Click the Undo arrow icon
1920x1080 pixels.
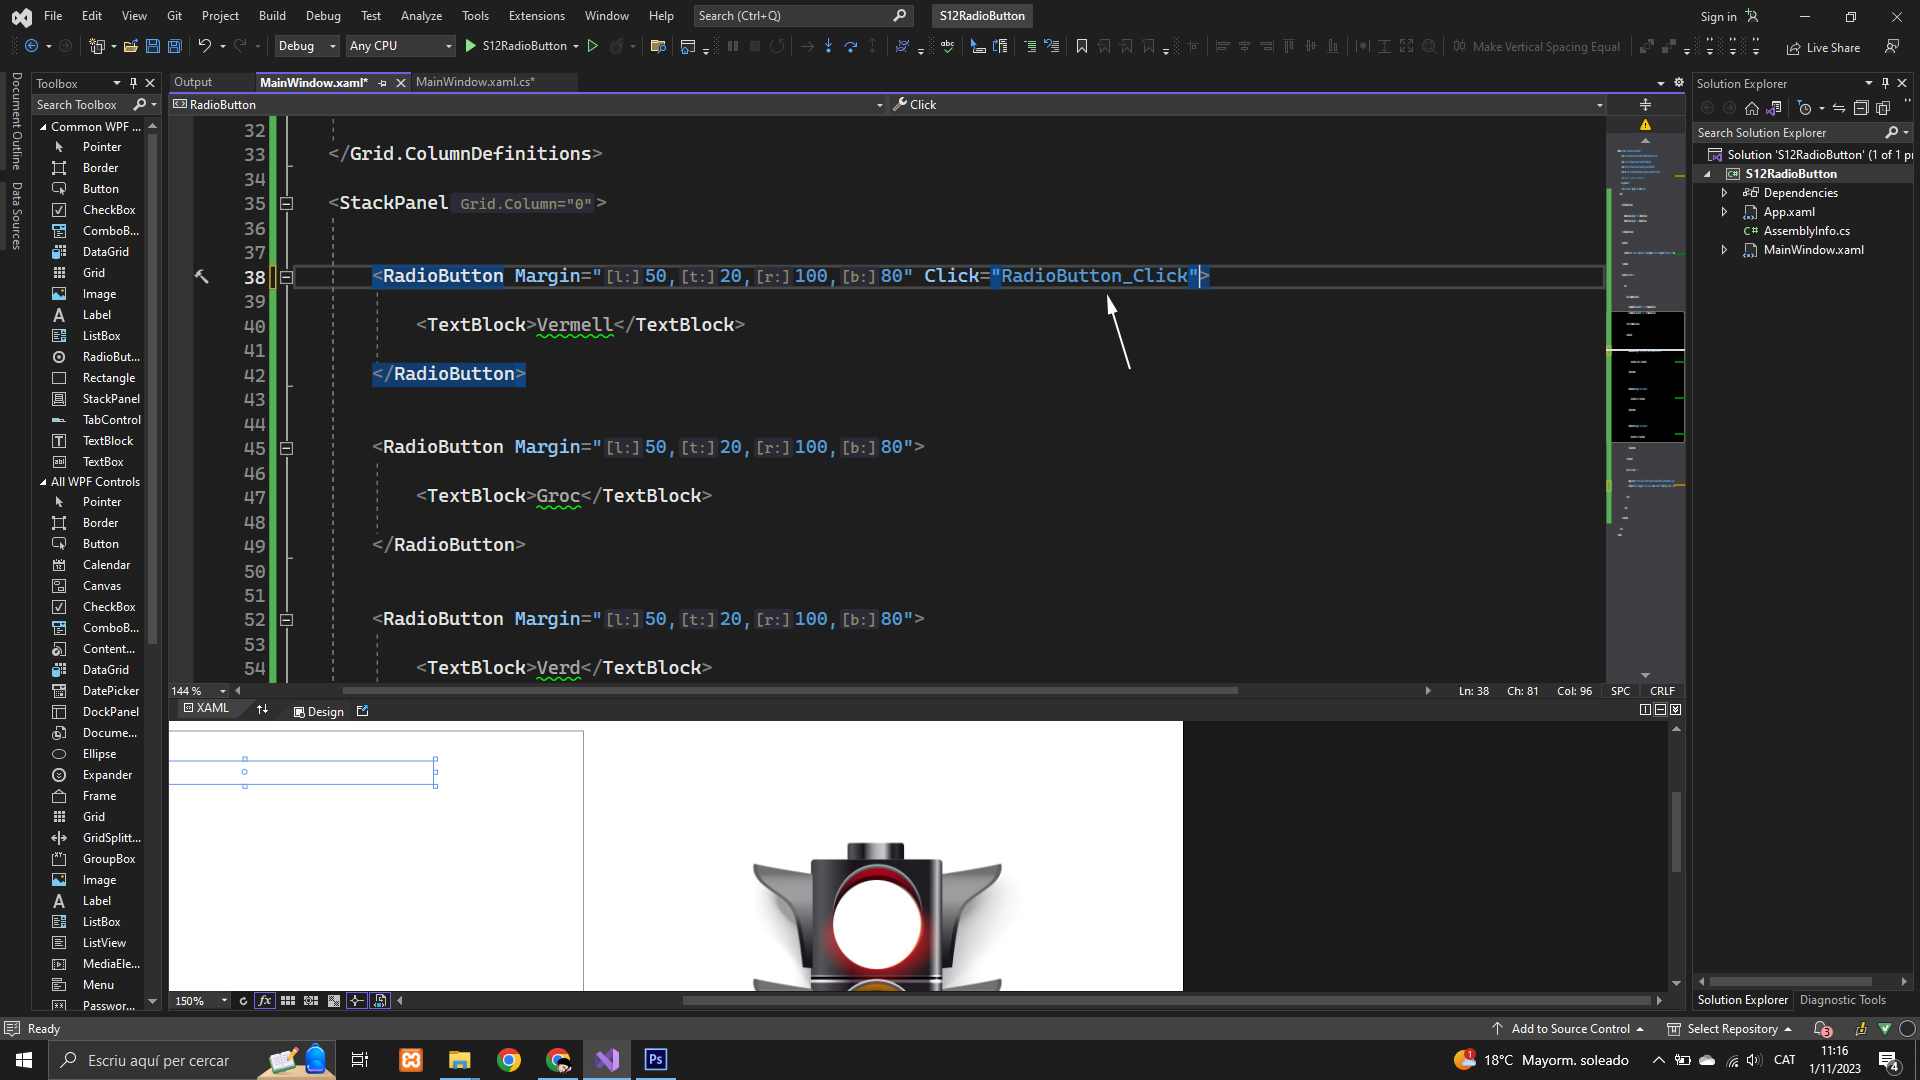pos(204,46)
